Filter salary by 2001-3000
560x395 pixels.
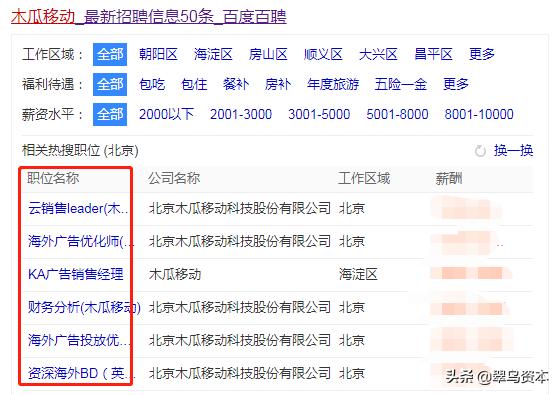(241, 114)
